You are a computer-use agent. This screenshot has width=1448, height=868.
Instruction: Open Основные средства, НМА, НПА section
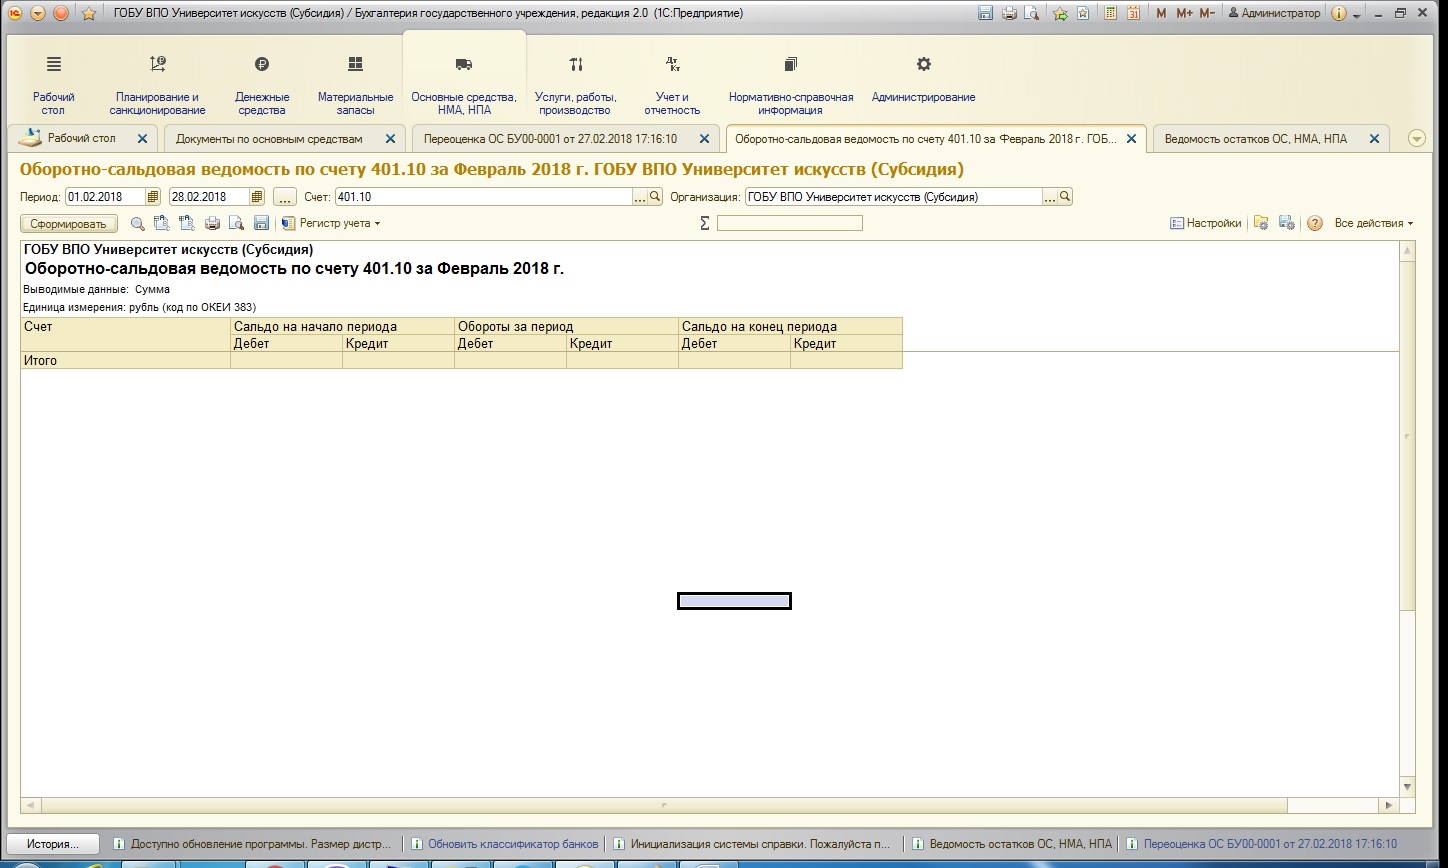464,86
